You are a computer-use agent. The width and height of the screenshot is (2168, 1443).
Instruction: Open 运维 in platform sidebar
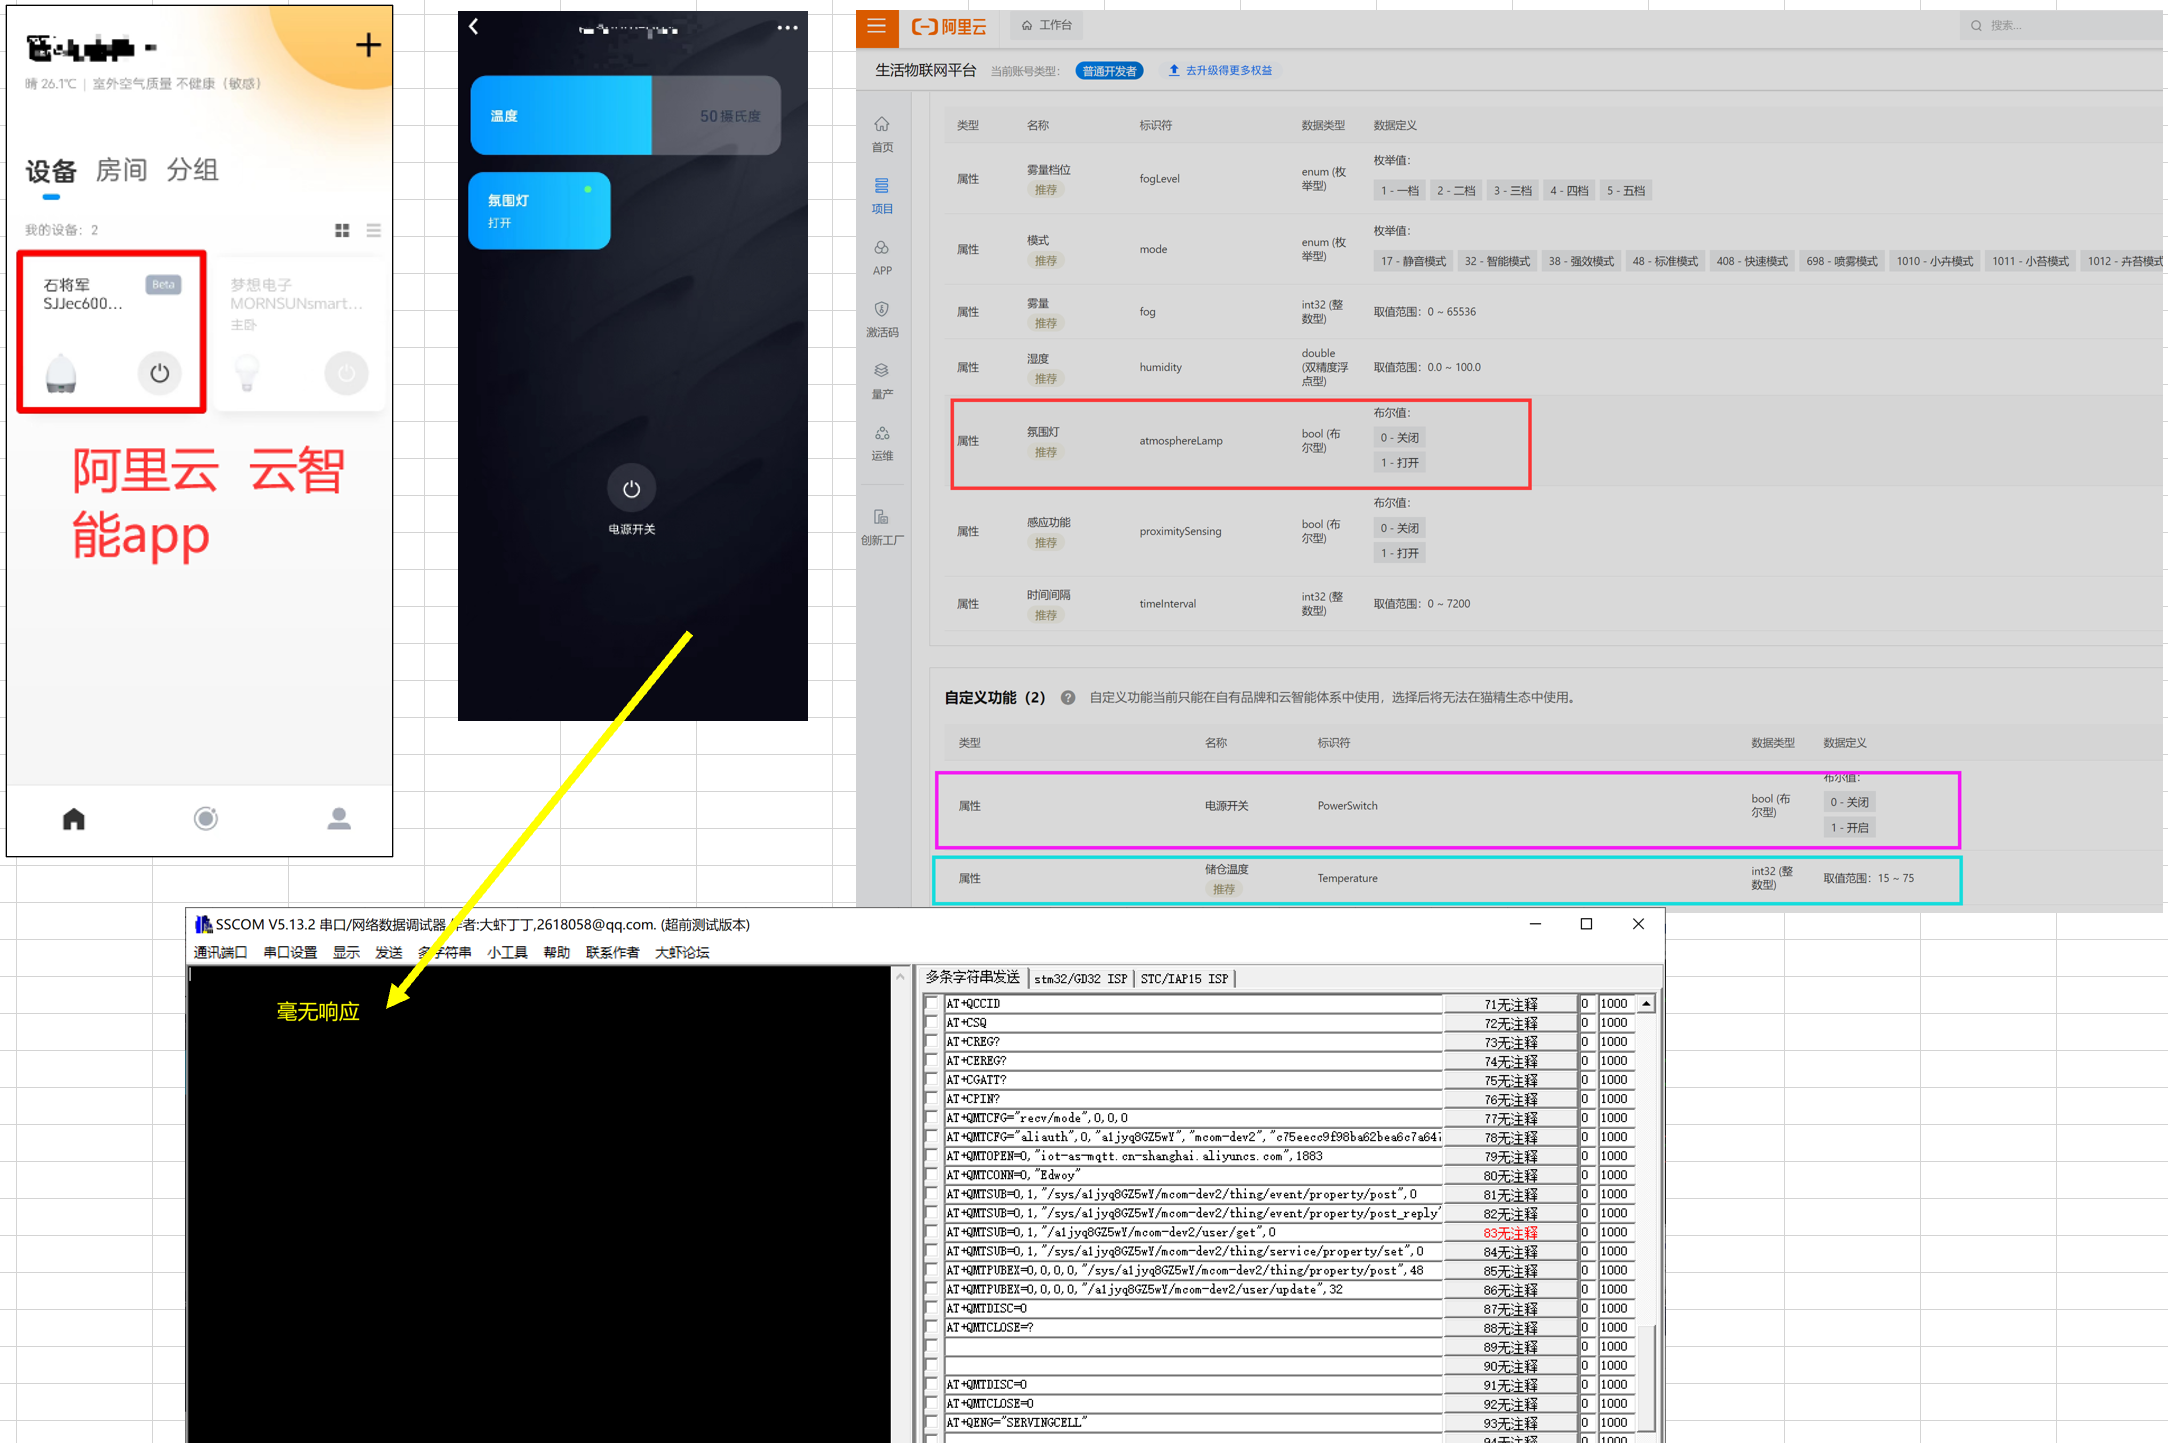(882, 444)
